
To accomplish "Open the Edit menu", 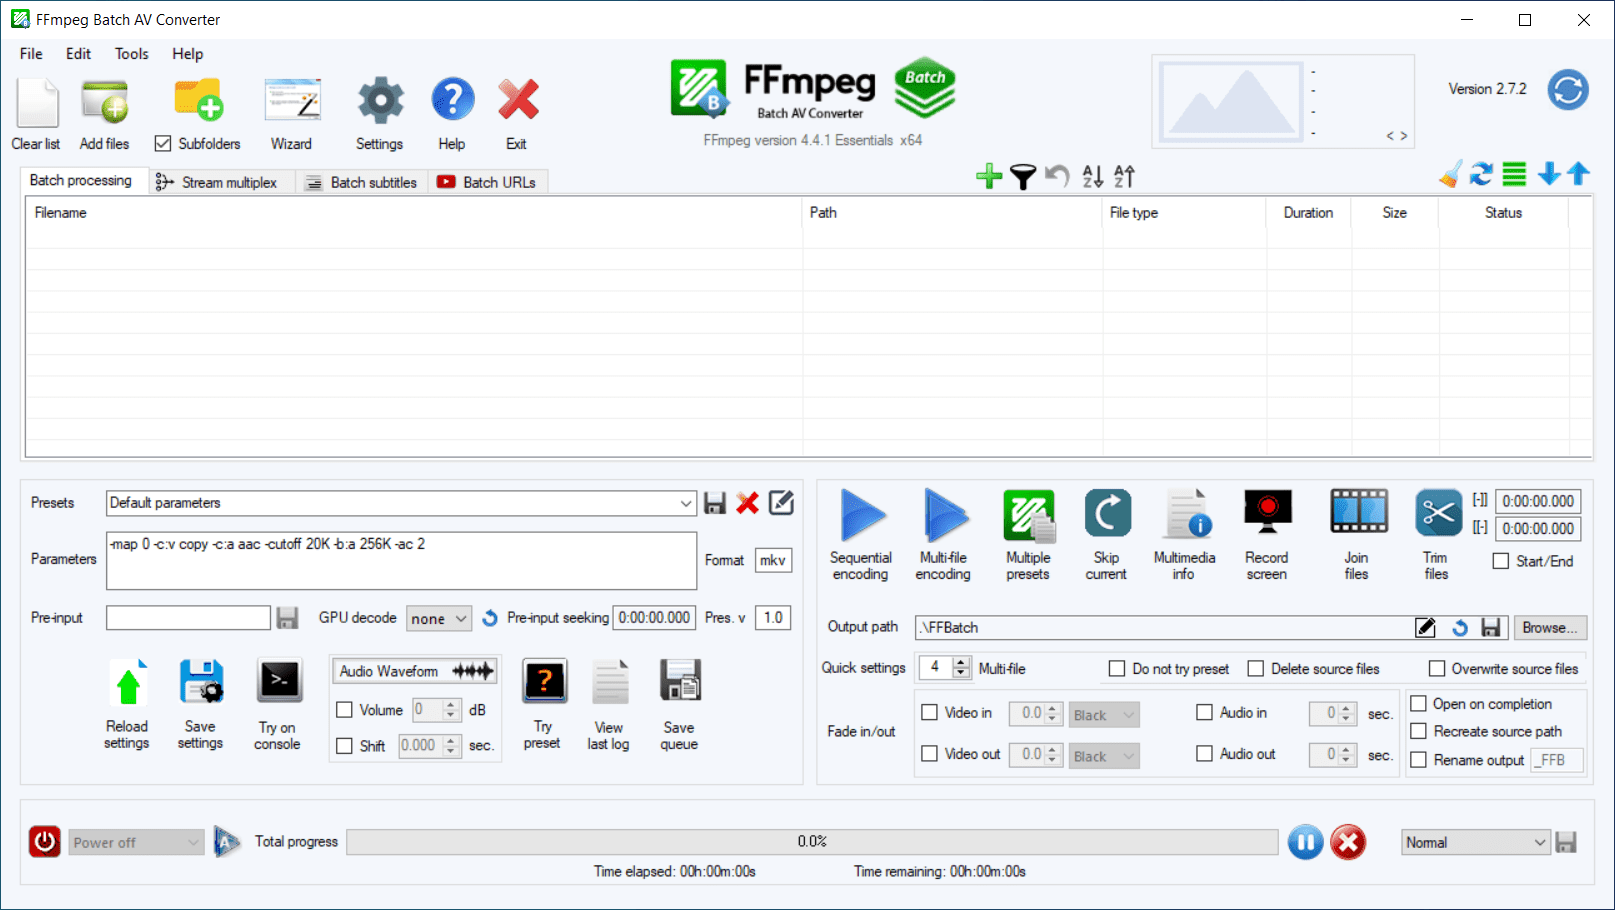I will 78,54.
